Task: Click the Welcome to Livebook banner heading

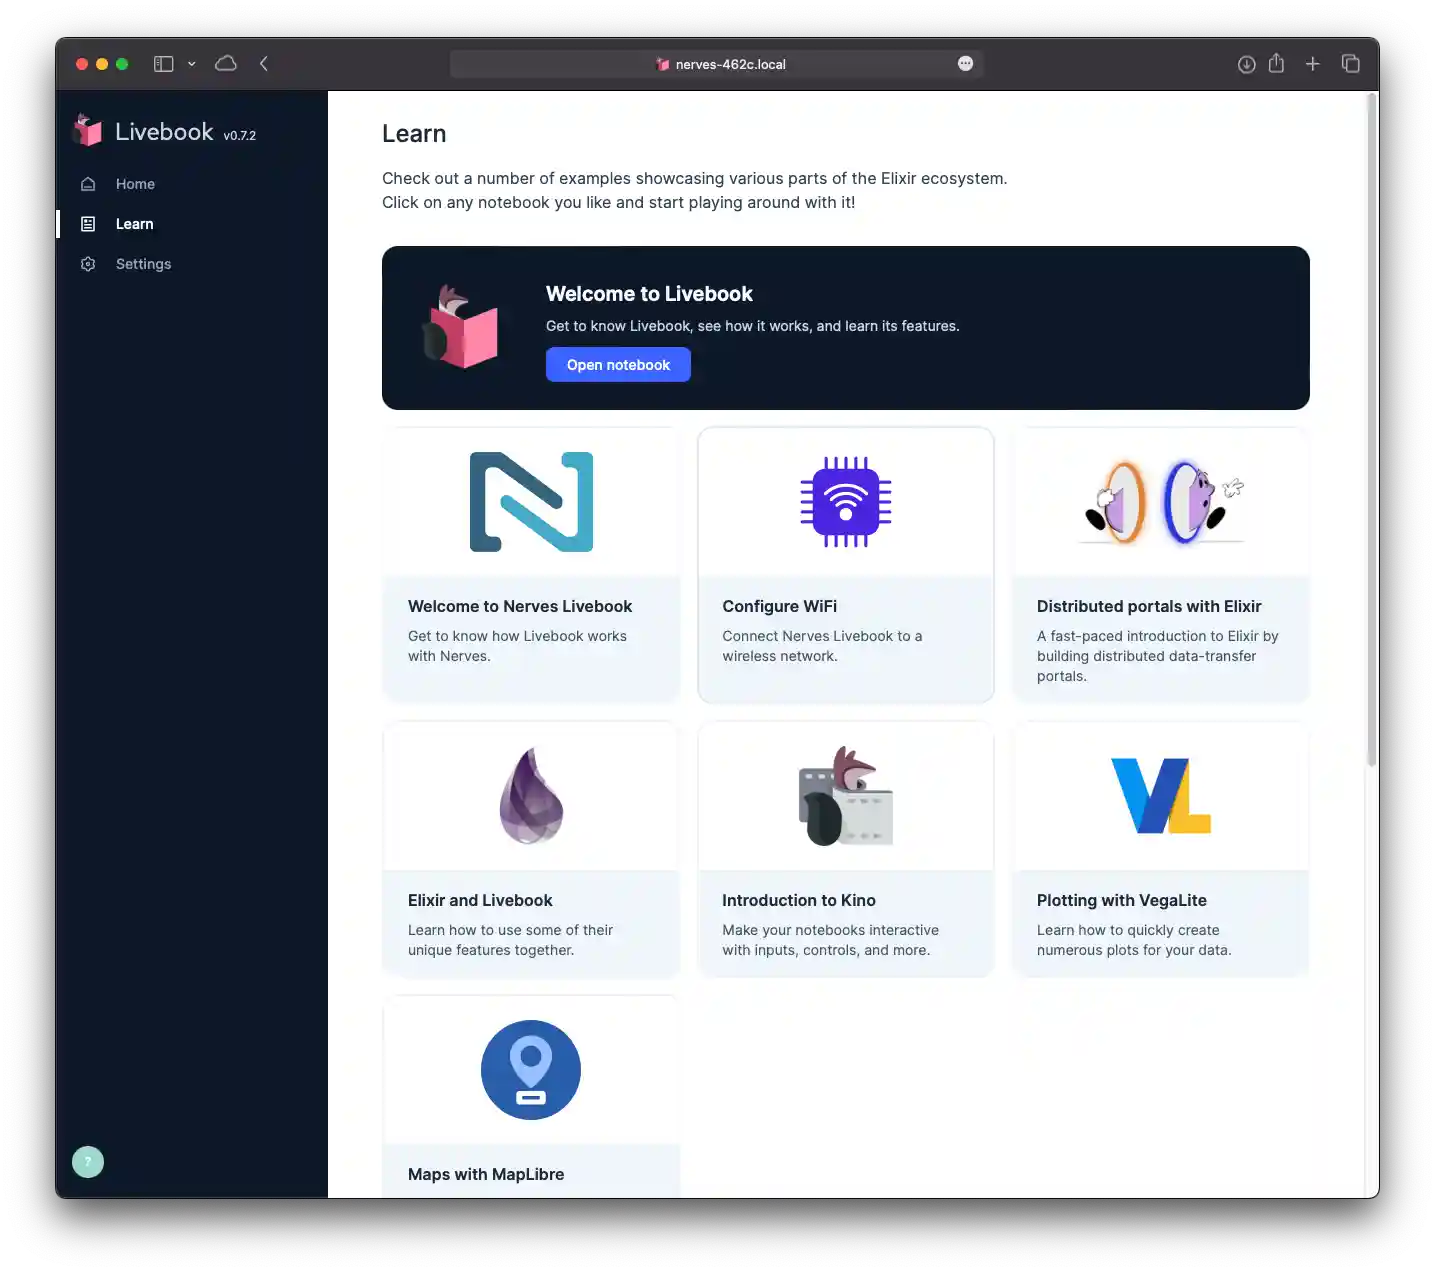Action: (649, 294)
